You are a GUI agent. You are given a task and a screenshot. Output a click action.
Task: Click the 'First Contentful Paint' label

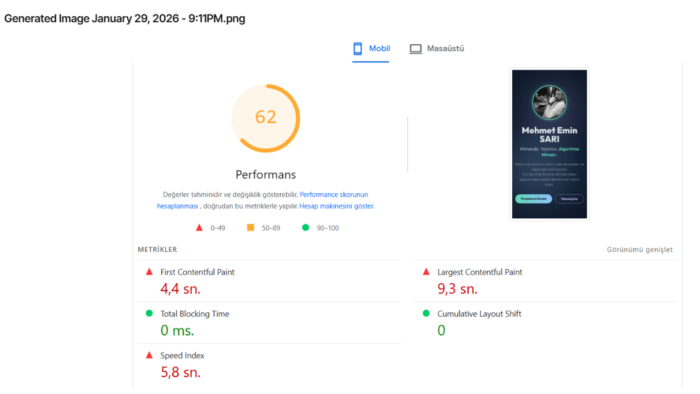[197, 272]
